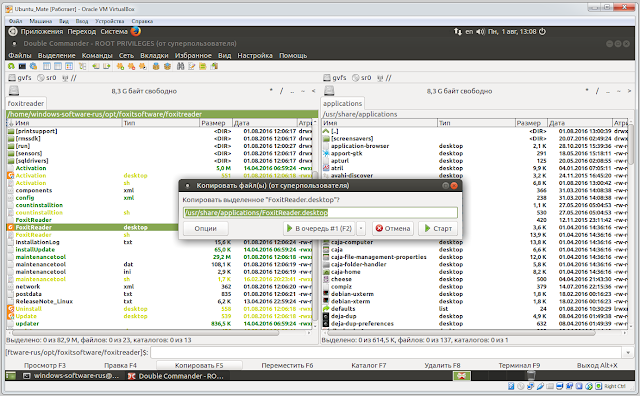Viewport: 640px width, 396px height.
Task: Click the flat tree view toolbar icon
Action: tap(83, 66)
